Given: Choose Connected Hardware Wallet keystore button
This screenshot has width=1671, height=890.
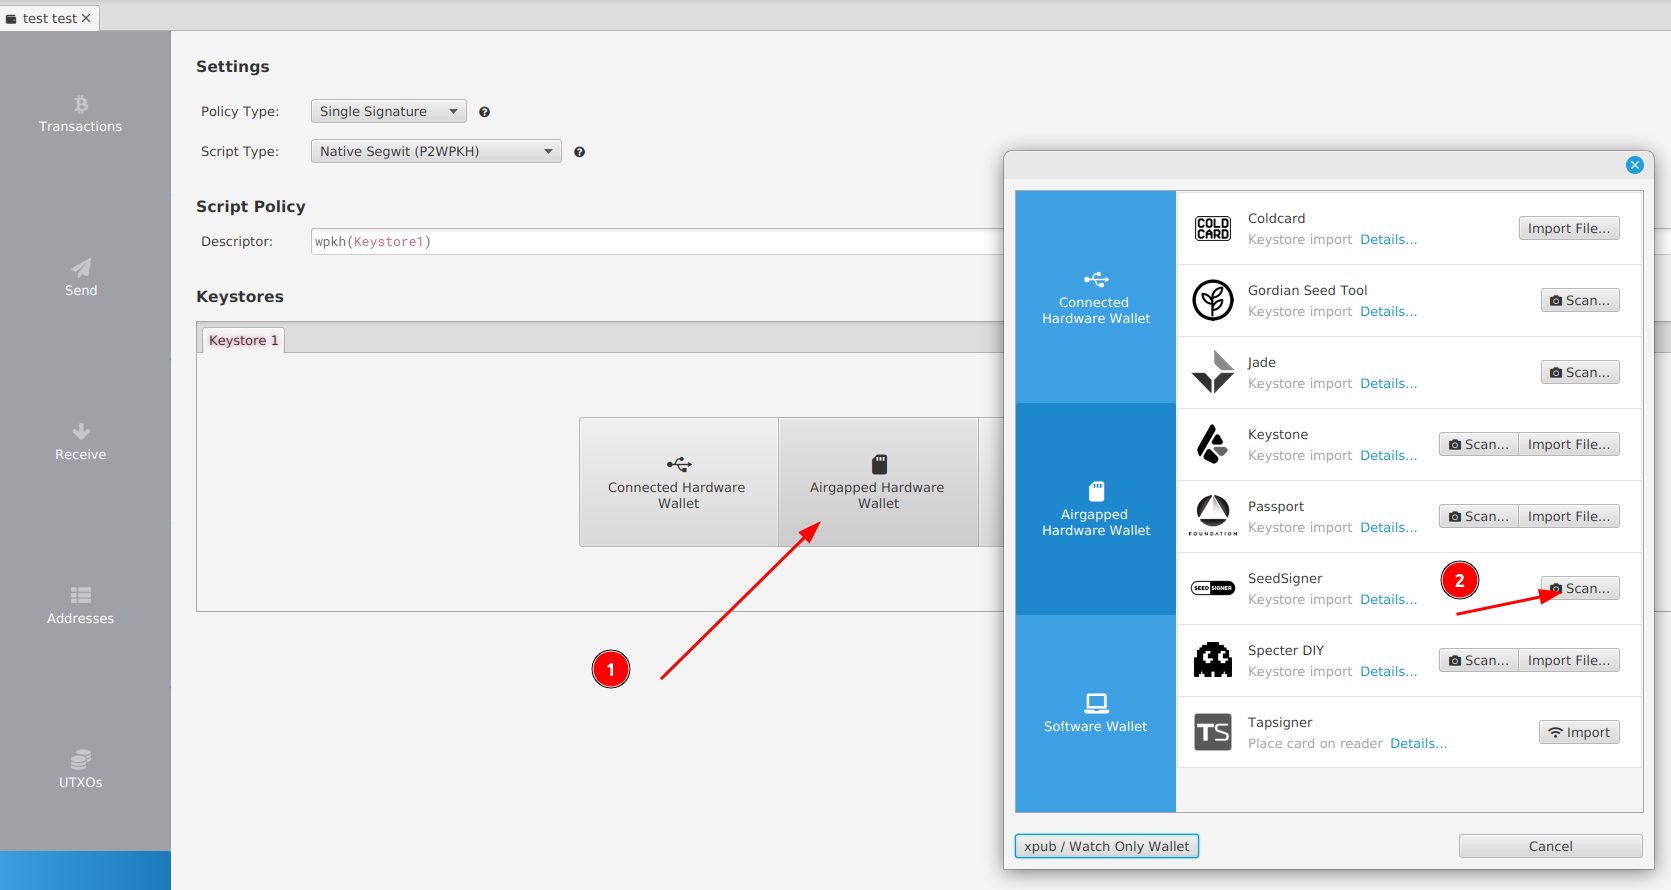Looking at the screenshot, I should pos(678,482).
